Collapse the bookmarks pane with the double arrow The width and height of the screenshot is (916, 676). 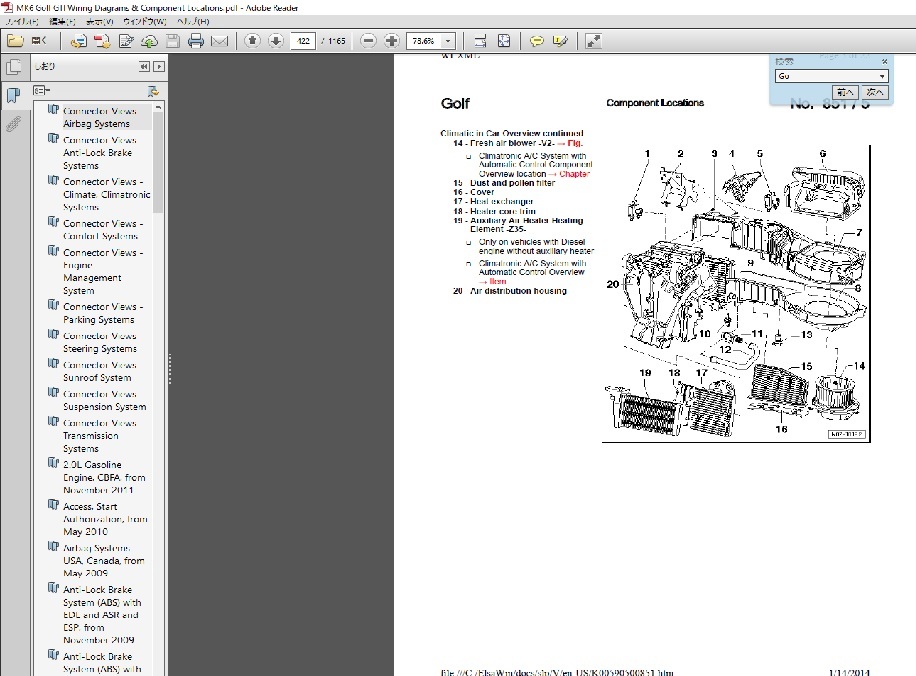coord(144,67)
